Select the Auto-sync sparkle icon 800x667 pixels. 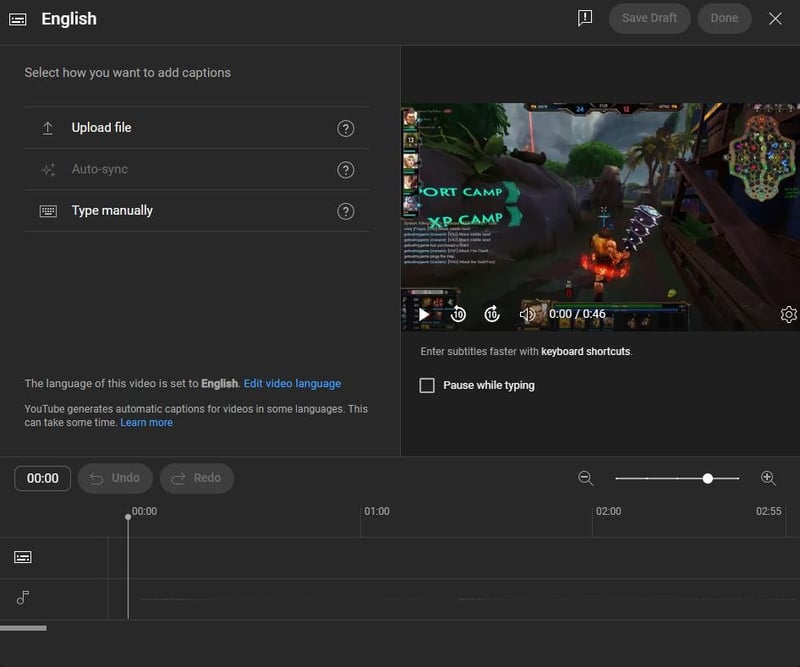coord(47,169)
